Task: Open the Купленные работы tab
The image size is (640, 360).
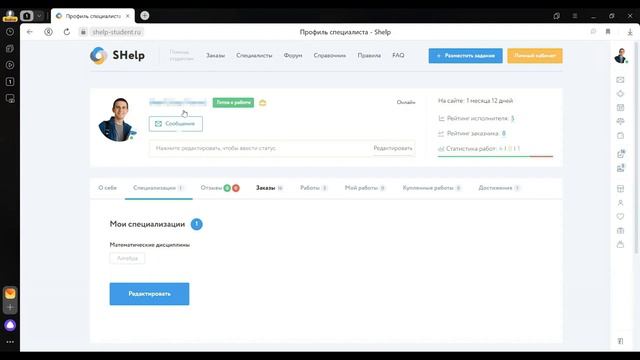Action: (431, 188)
